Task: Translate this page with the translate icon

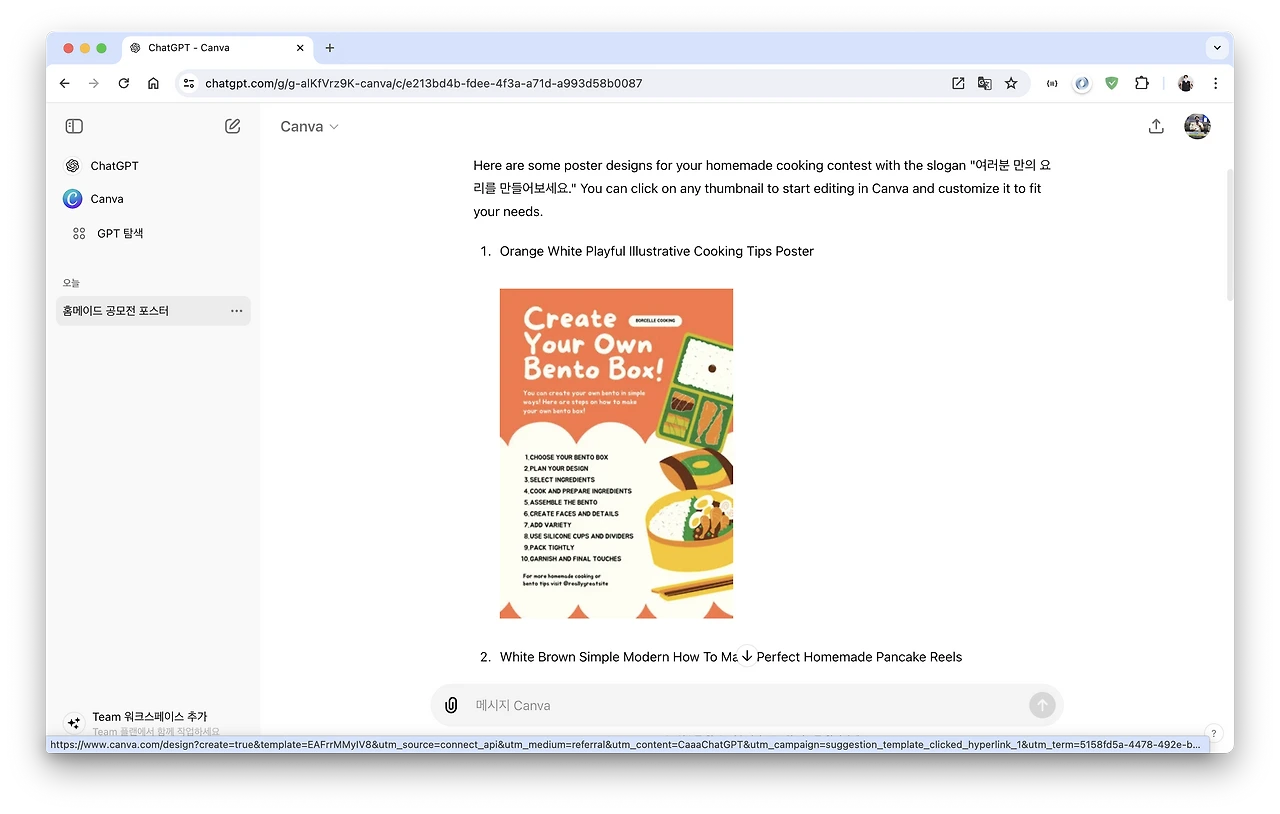Action: (985, 83)
